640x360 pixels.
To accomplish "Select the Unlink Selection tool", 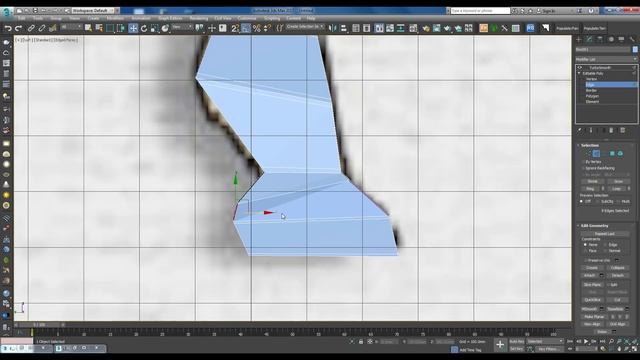I will (42, 28).
